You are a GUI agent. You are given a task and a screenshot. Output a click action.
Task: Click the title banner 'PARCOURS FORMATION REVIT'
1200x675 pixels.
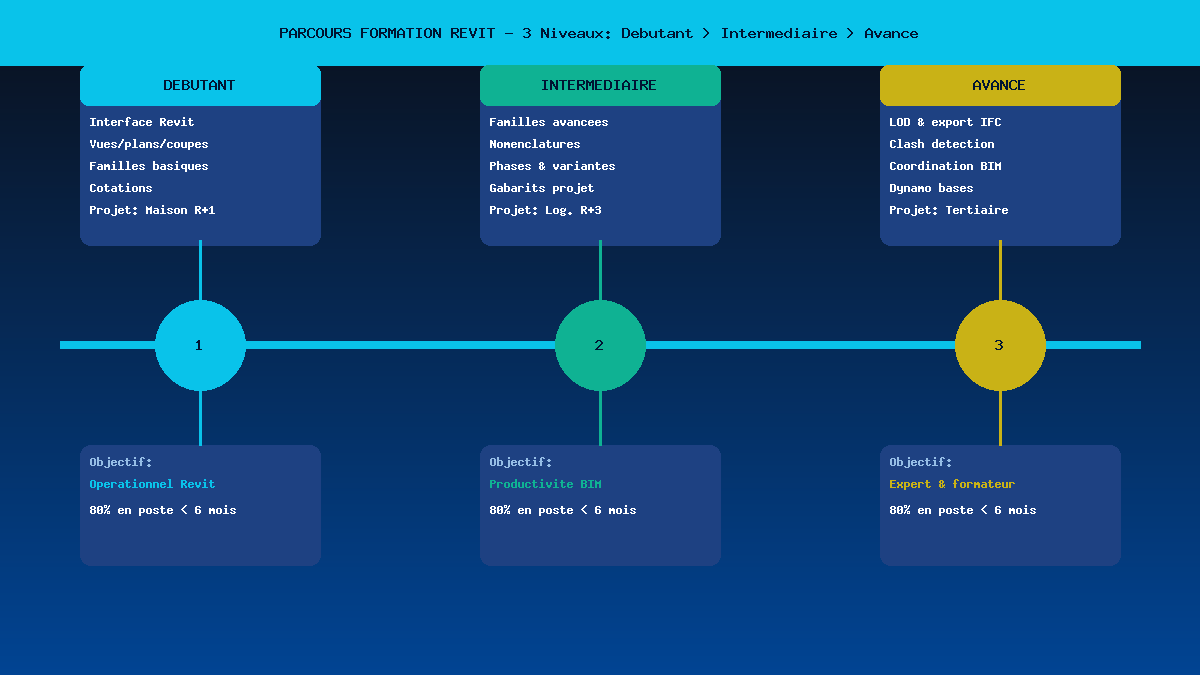[599, 33]
